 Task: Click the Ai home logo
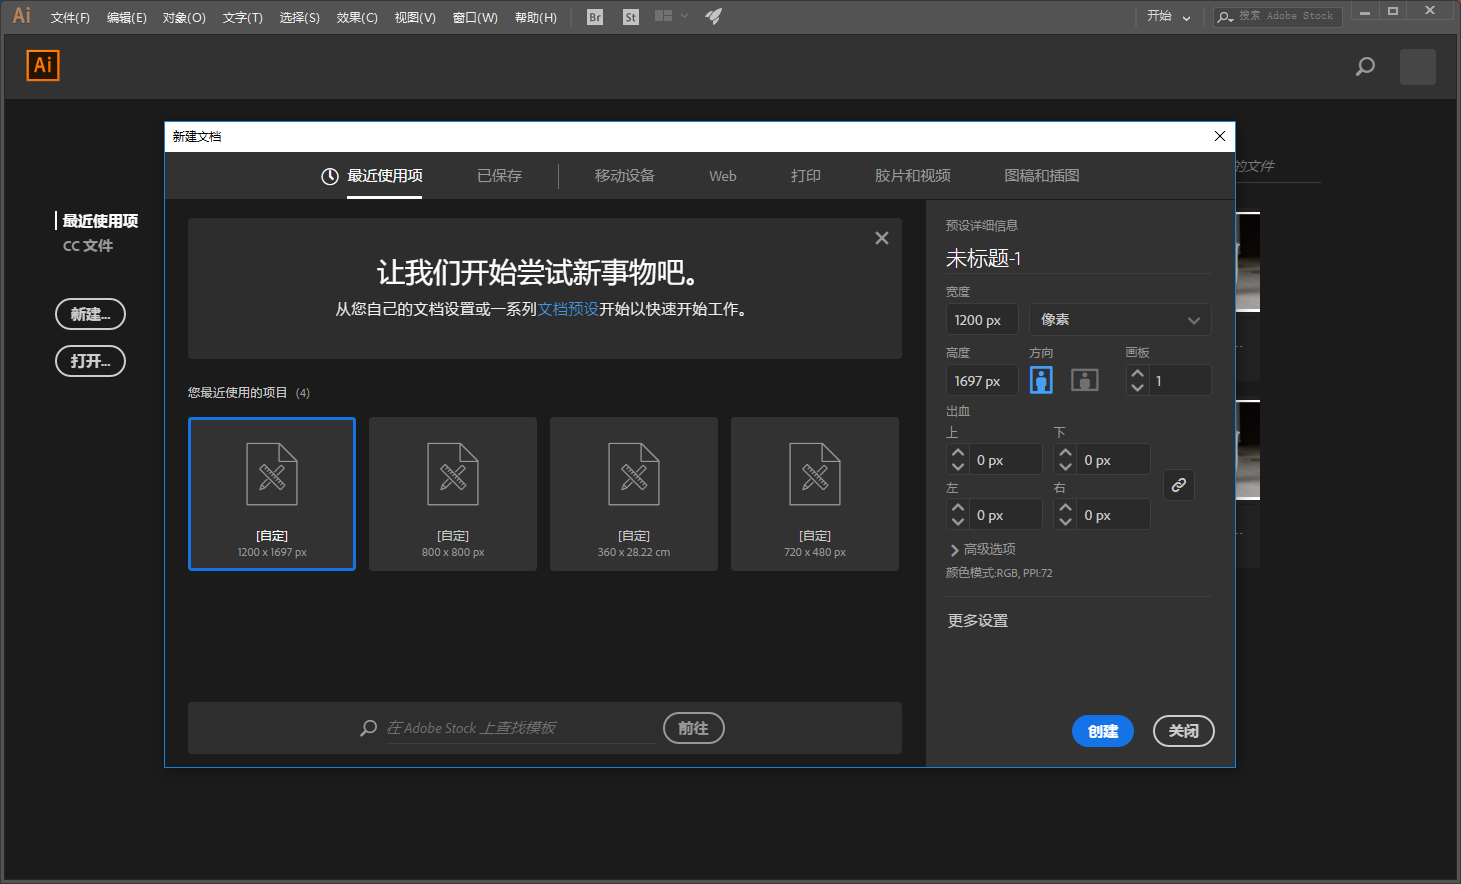coord(43,65)
